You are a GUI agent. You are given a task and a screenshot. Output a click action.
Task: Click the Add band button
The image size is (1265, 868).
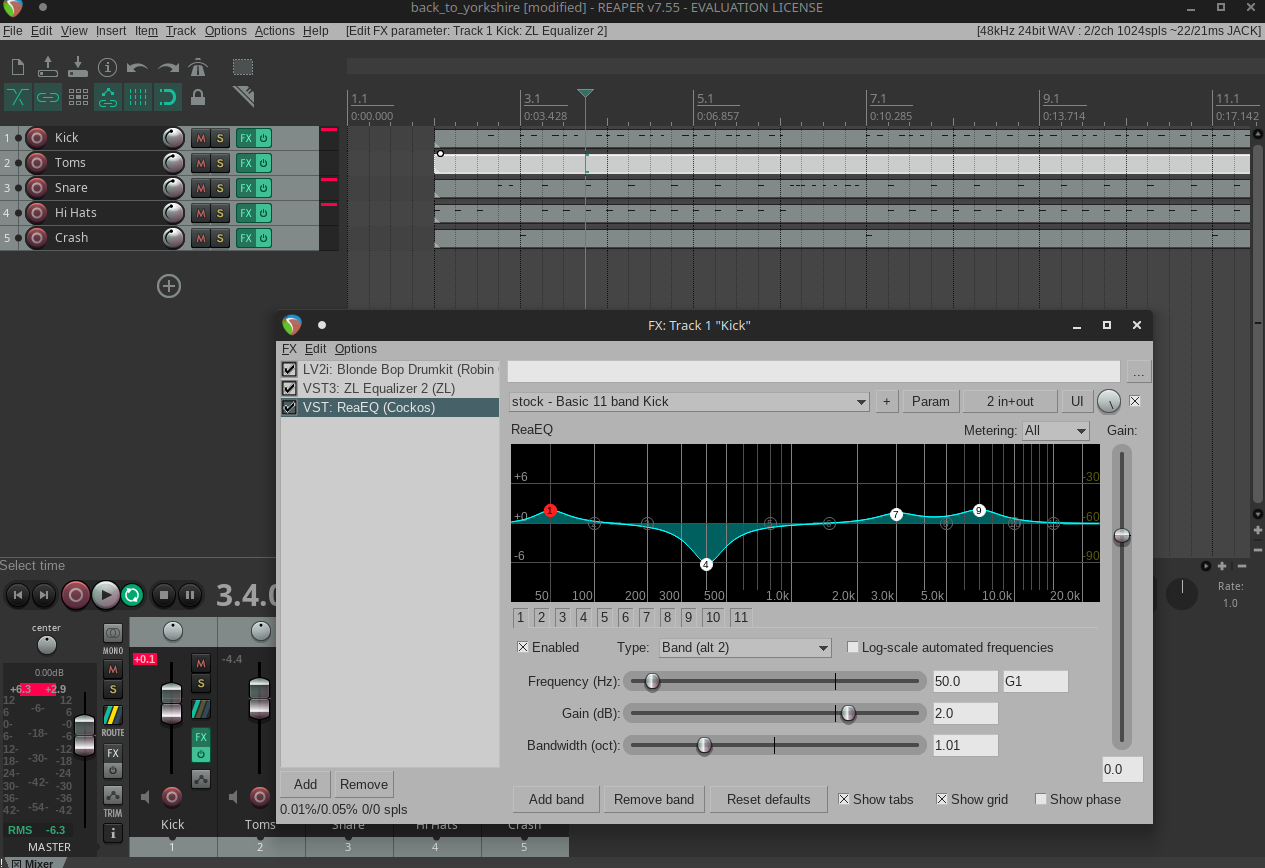556,799
